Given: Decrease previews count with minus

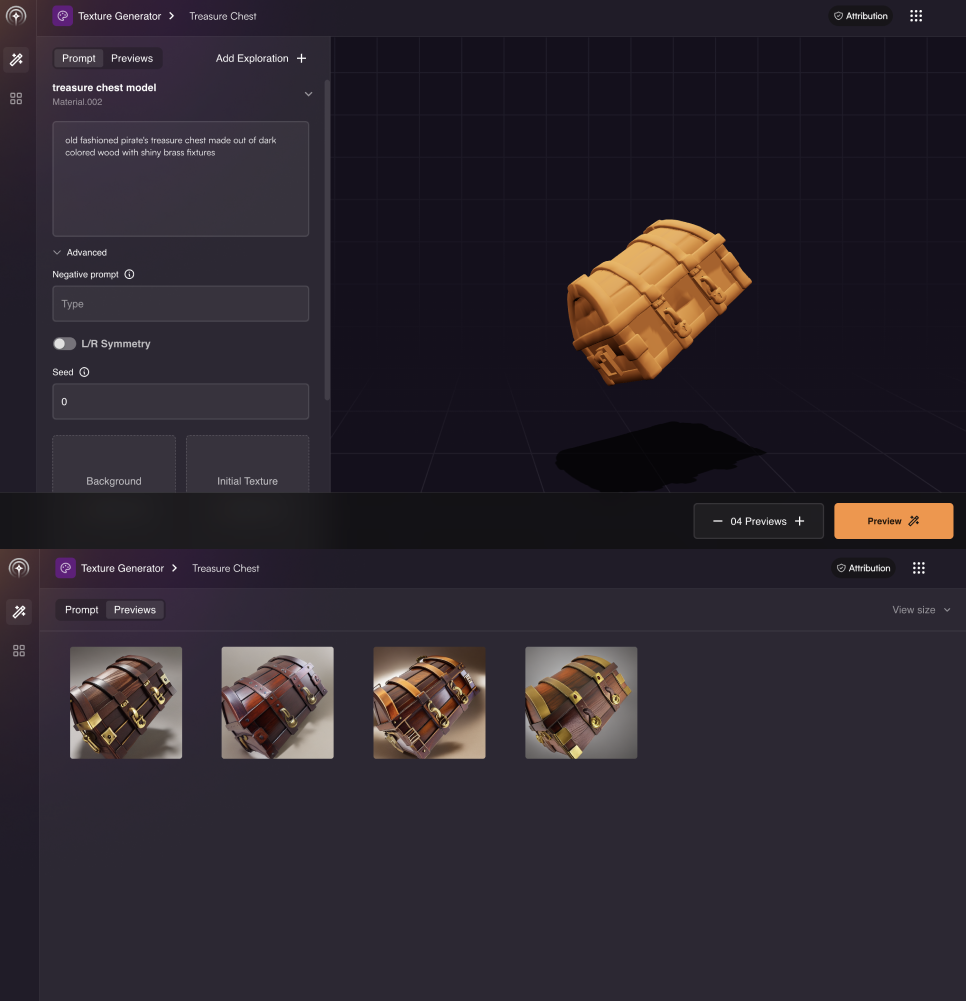Looking at the screenshot, I should (718, 521).
